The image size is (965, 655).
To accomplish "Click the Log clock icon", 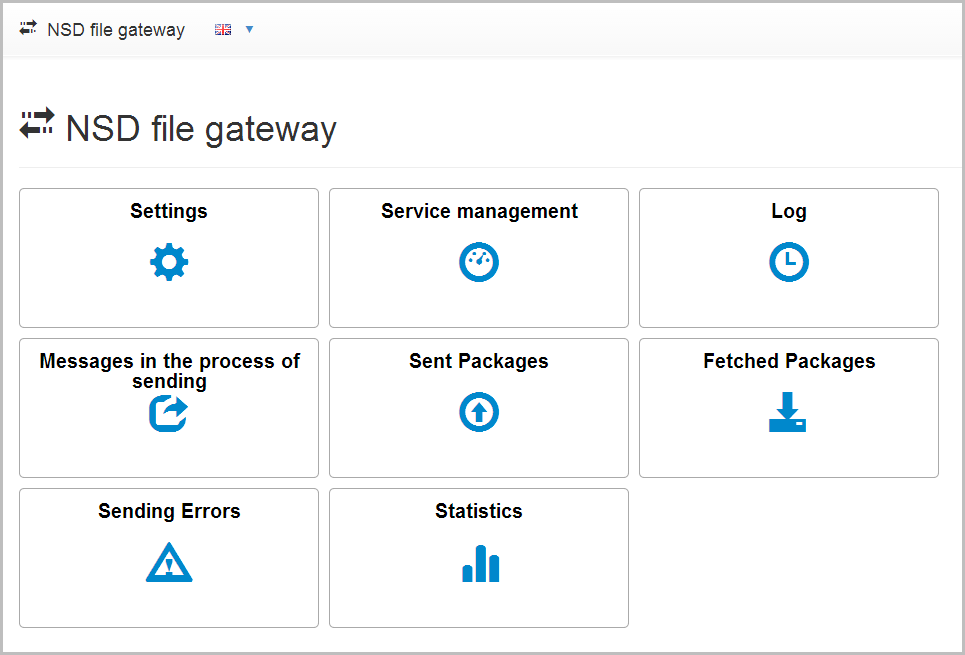I will click(789, 262).
